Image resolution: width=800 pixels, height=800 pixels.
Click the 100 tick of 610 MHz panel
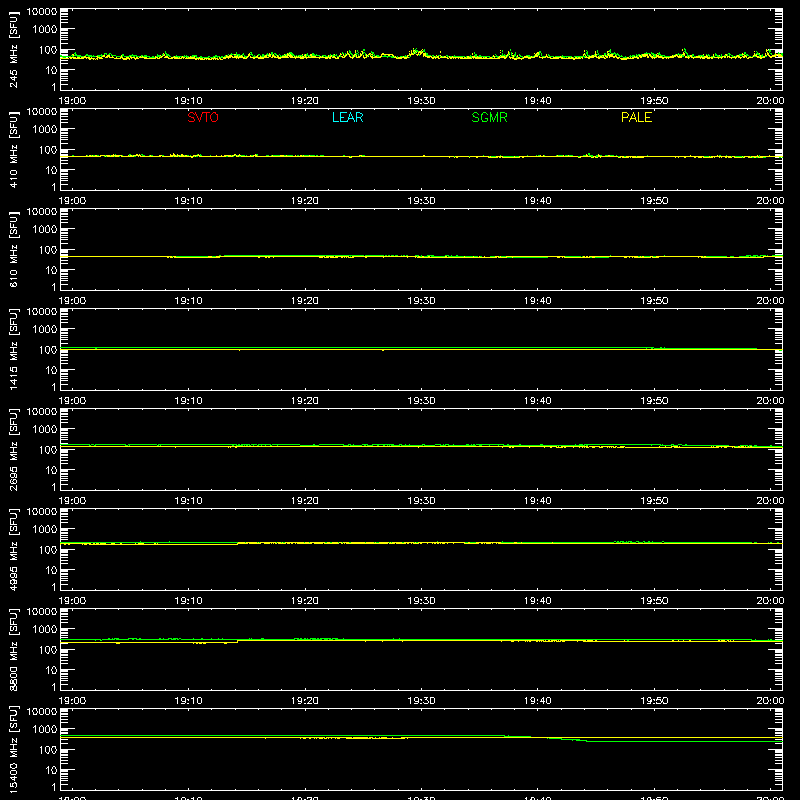(x=48, y=249)
